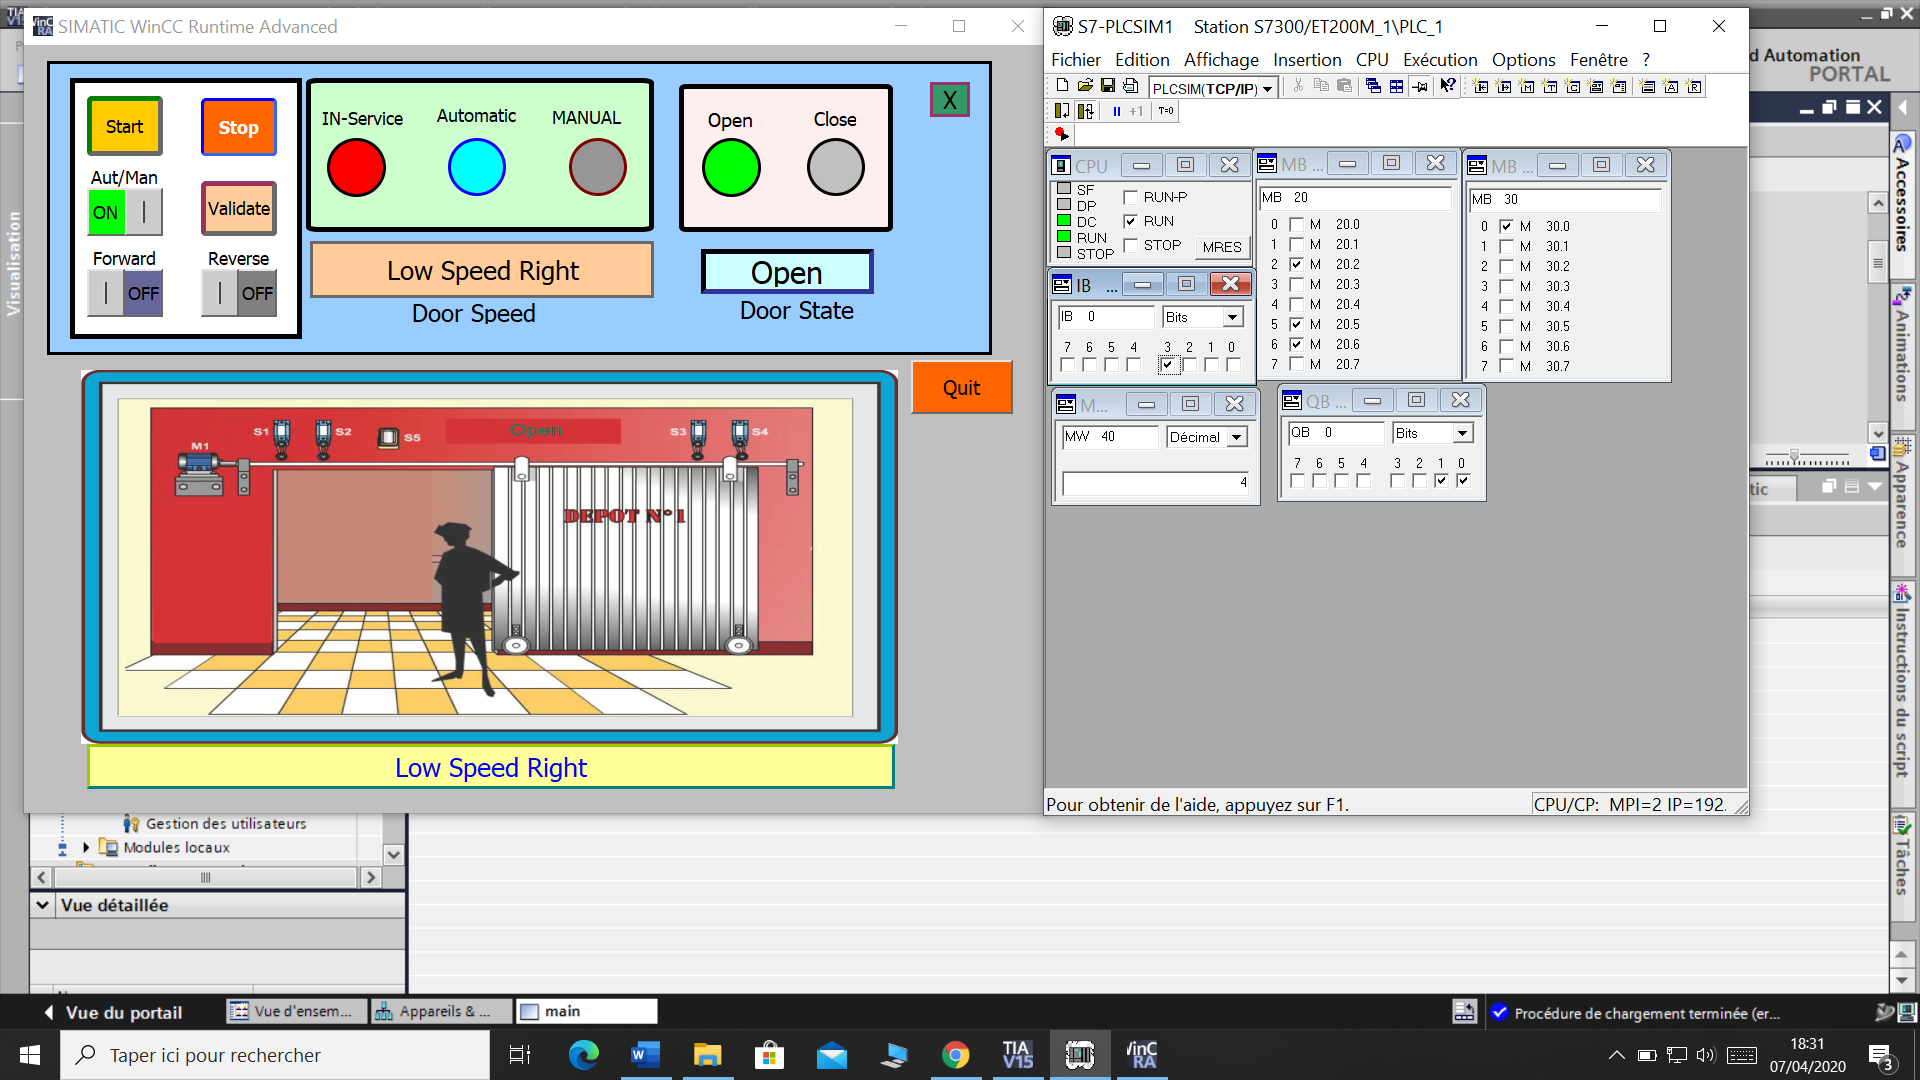This screenshot has width=1920, height=1080.
Task: Insert a timer (T) window icon
Action: (x=1550, y=87)
